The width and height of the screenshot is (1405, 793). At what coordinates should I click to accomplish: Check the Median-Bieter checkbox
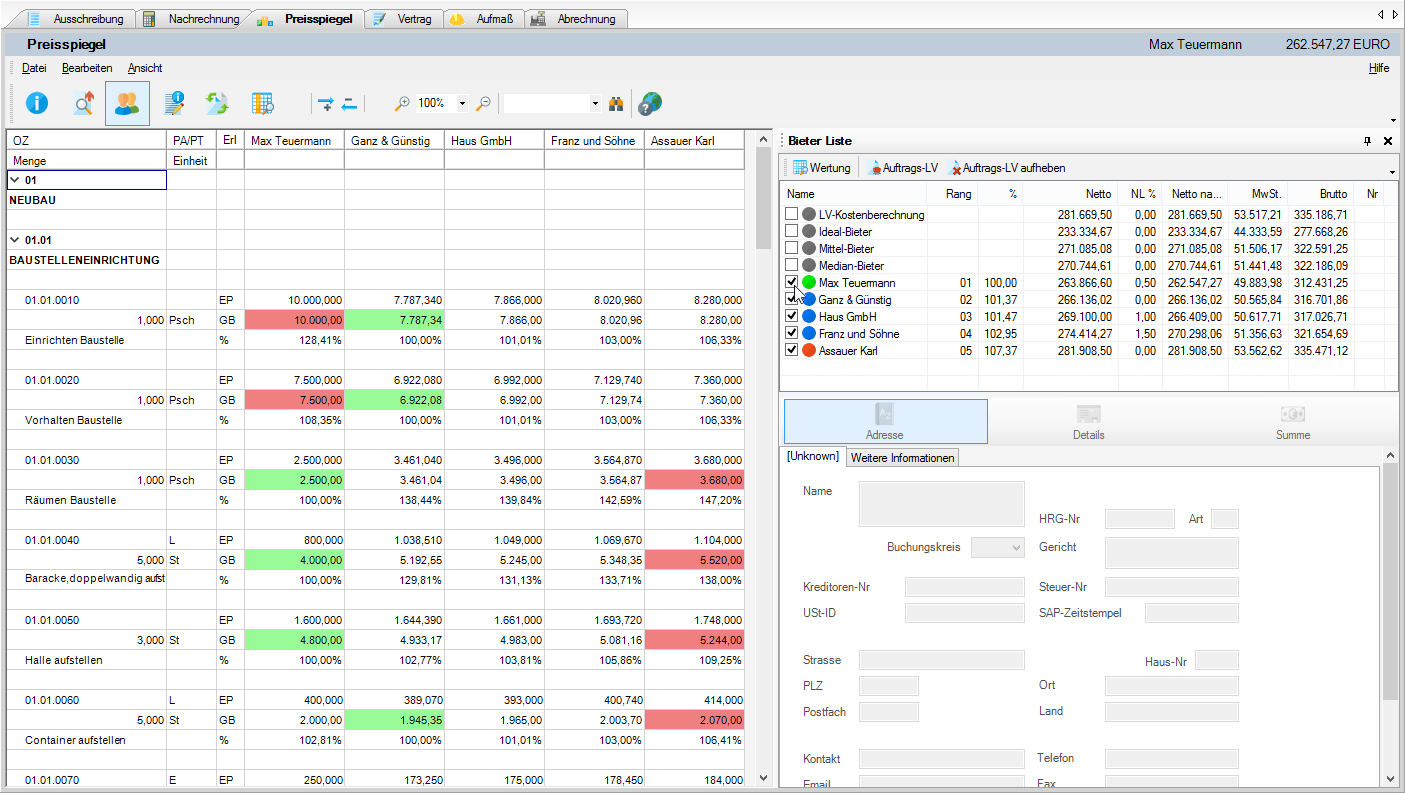pos(792,265)
